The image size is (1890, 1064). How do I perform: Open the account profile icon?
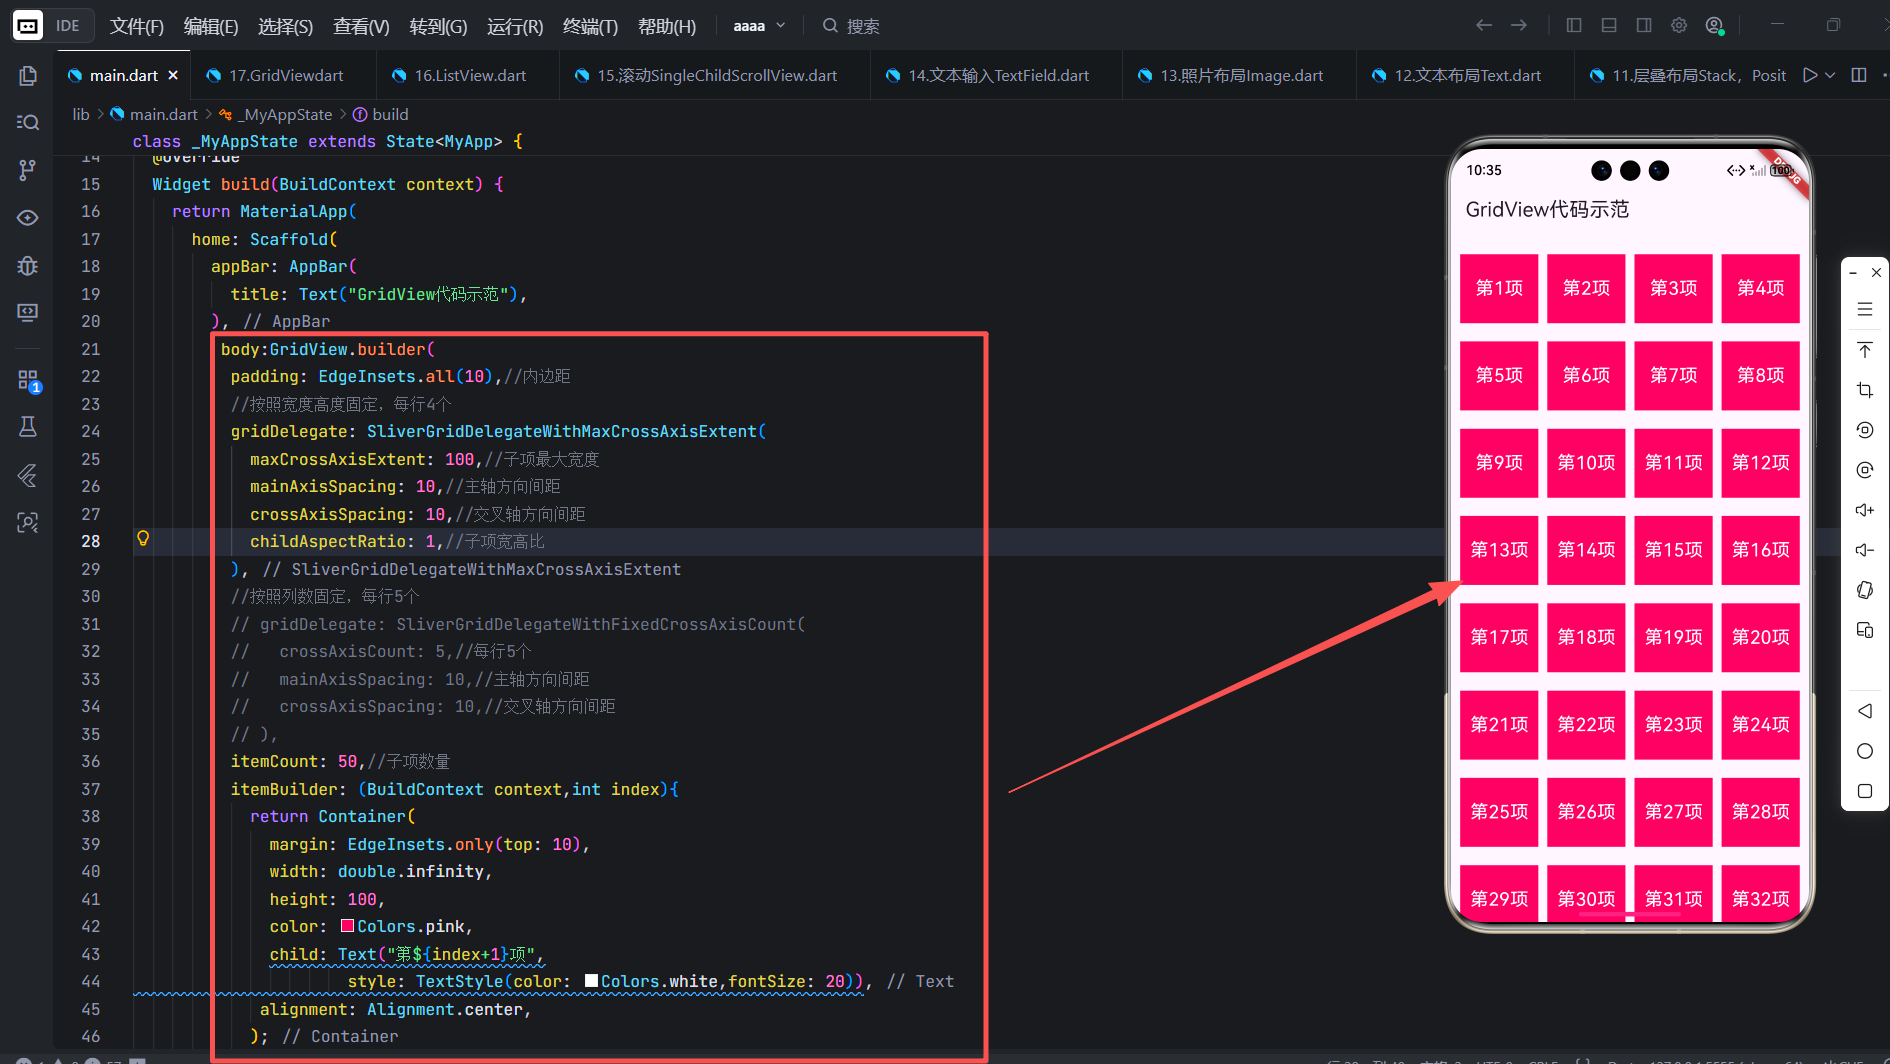1715,26
